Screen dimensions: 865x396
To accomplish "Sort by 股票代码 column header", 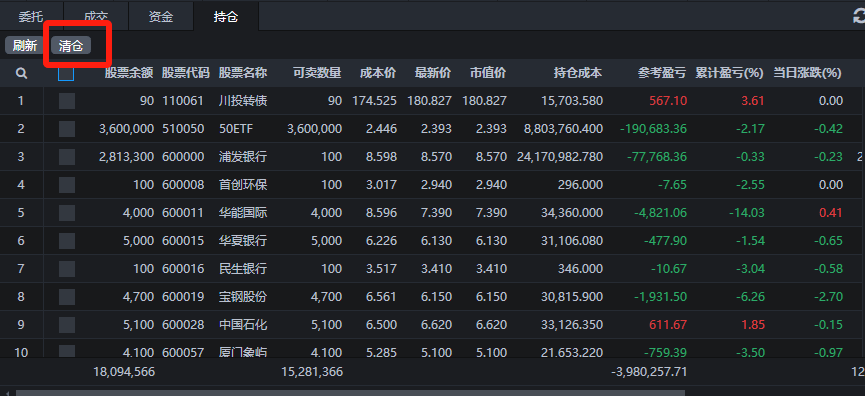I will [186, 73].
